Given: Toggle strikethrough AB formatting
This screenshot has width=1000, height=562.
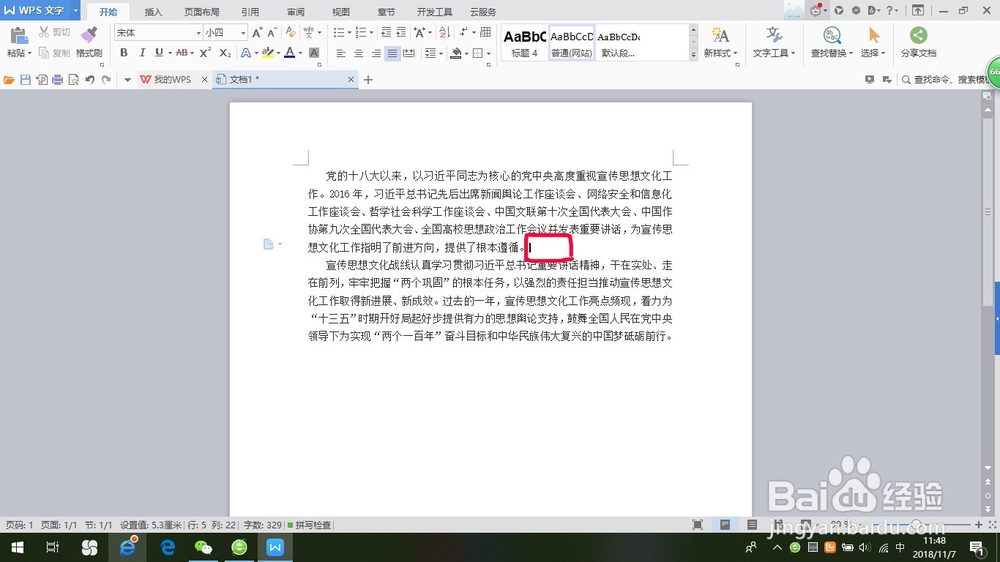Looking at the screenshot, I should (182, 53).
